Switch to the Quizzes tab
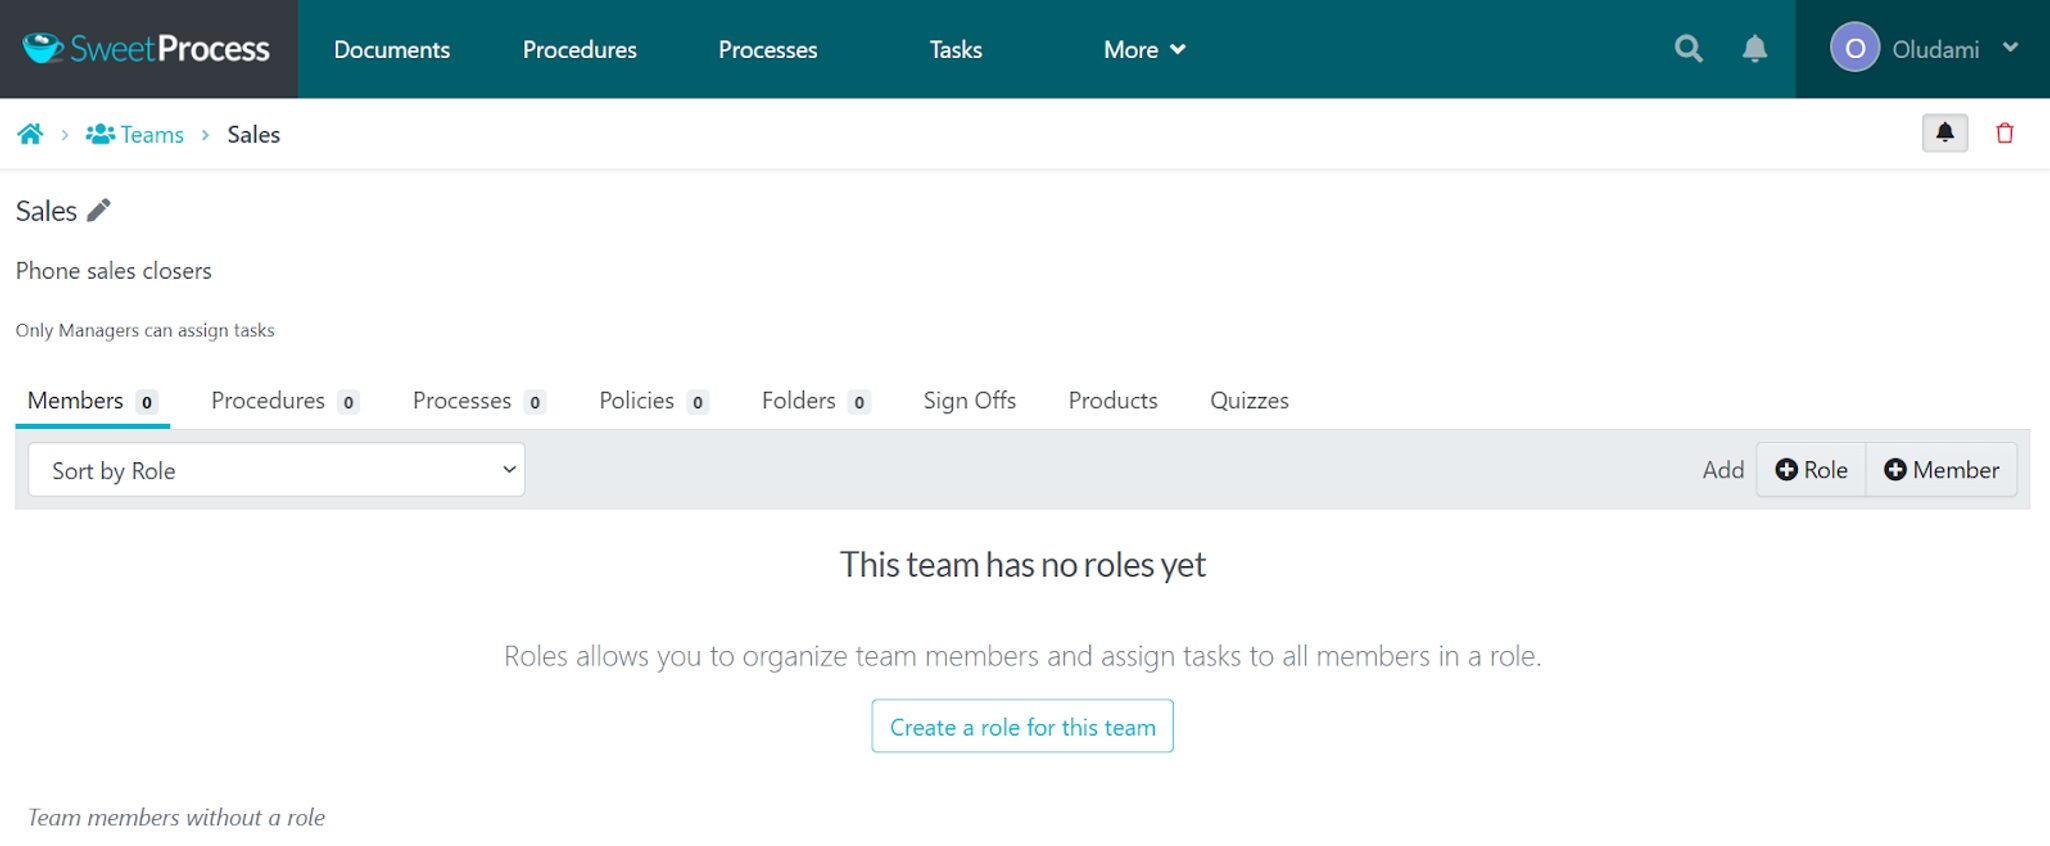The height and width of the screenshot is (846, 2050). tap(1249, 401)
